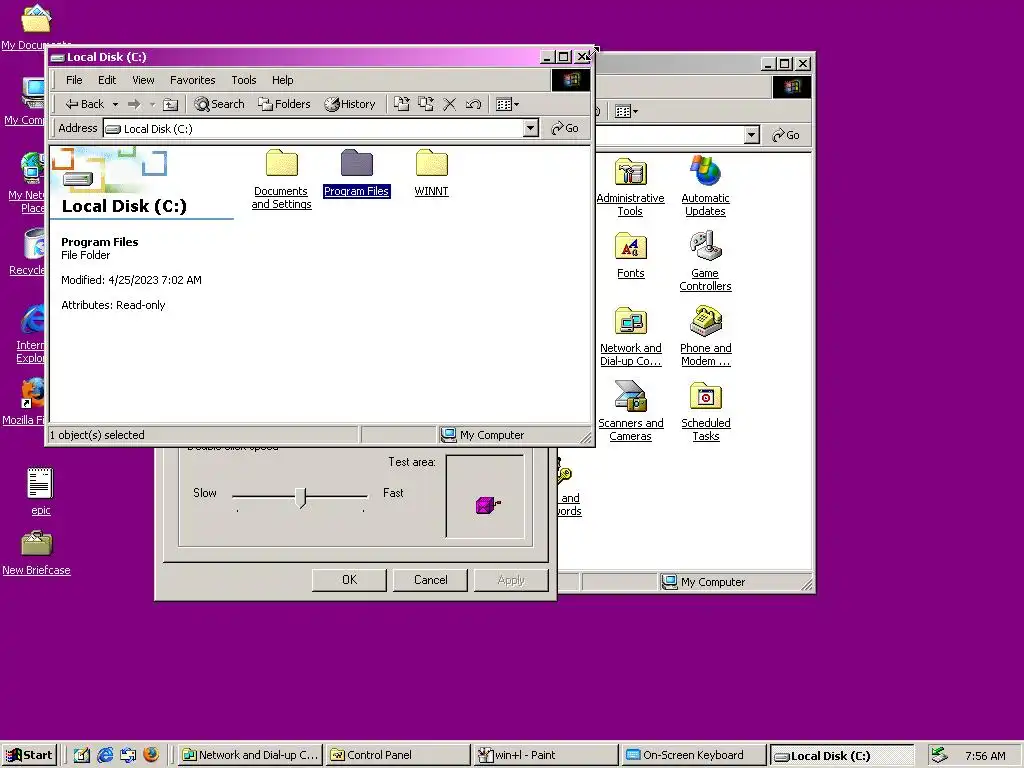Screen dimensions: 1024x768
Task: Open the Views dropdown in Local Disk toolbar
Action: pyautogui.click(x=507, y=104)
